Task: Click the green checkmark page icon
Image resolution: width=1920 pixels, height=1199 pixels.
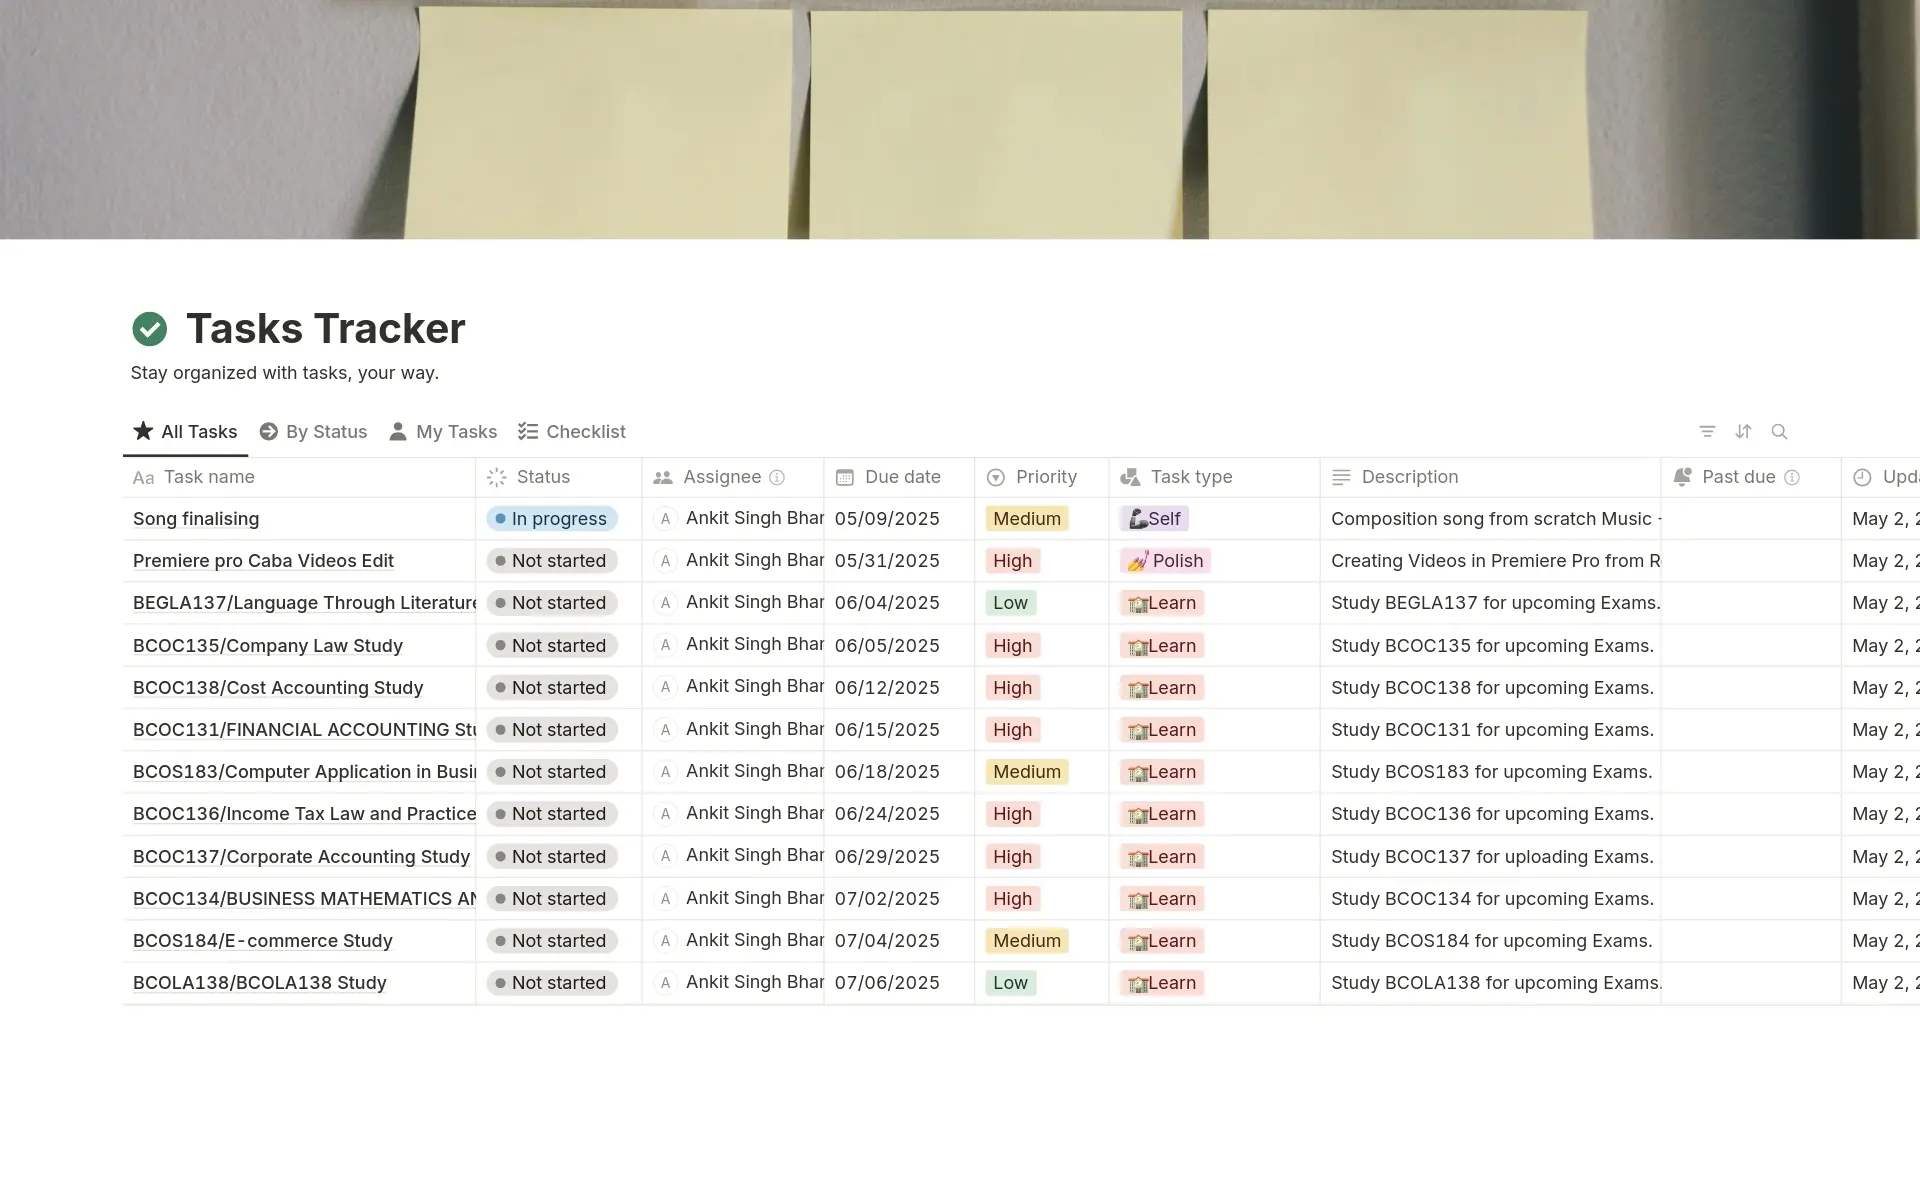Action: pyautogui.click(x=150, y=329)
